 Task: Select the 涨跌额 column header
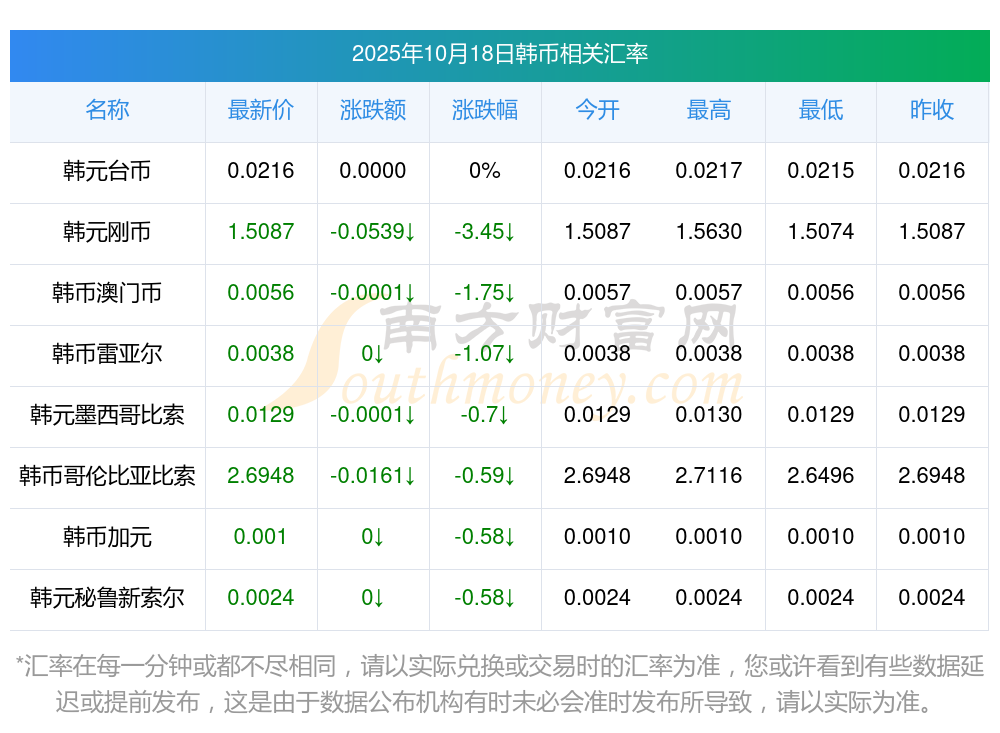coord(373,110)
